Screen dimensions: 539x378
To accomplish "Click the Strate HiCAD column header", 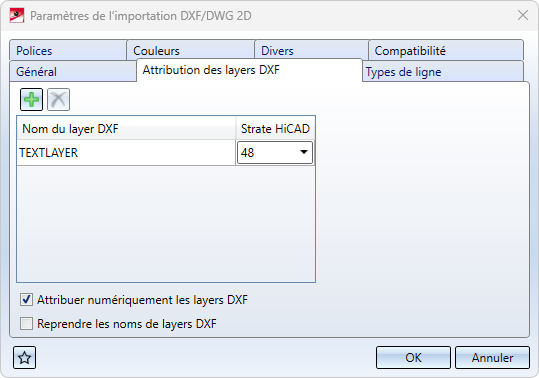I will [275, 129].
